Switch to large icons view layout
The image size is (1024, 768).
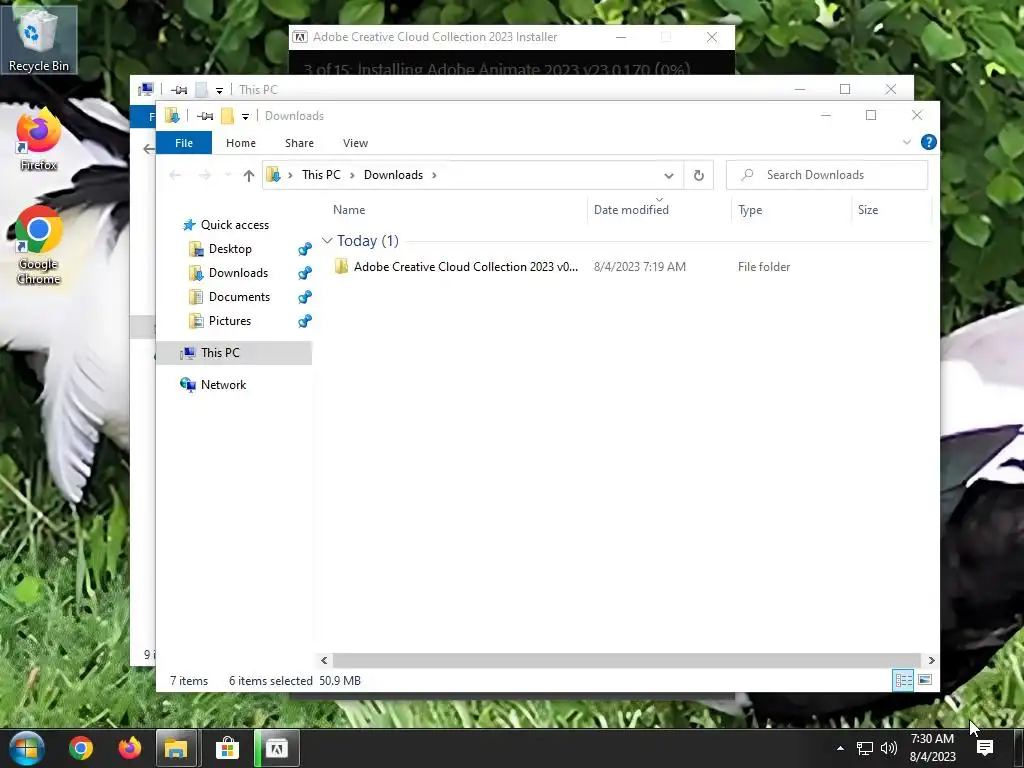point(925,680)
